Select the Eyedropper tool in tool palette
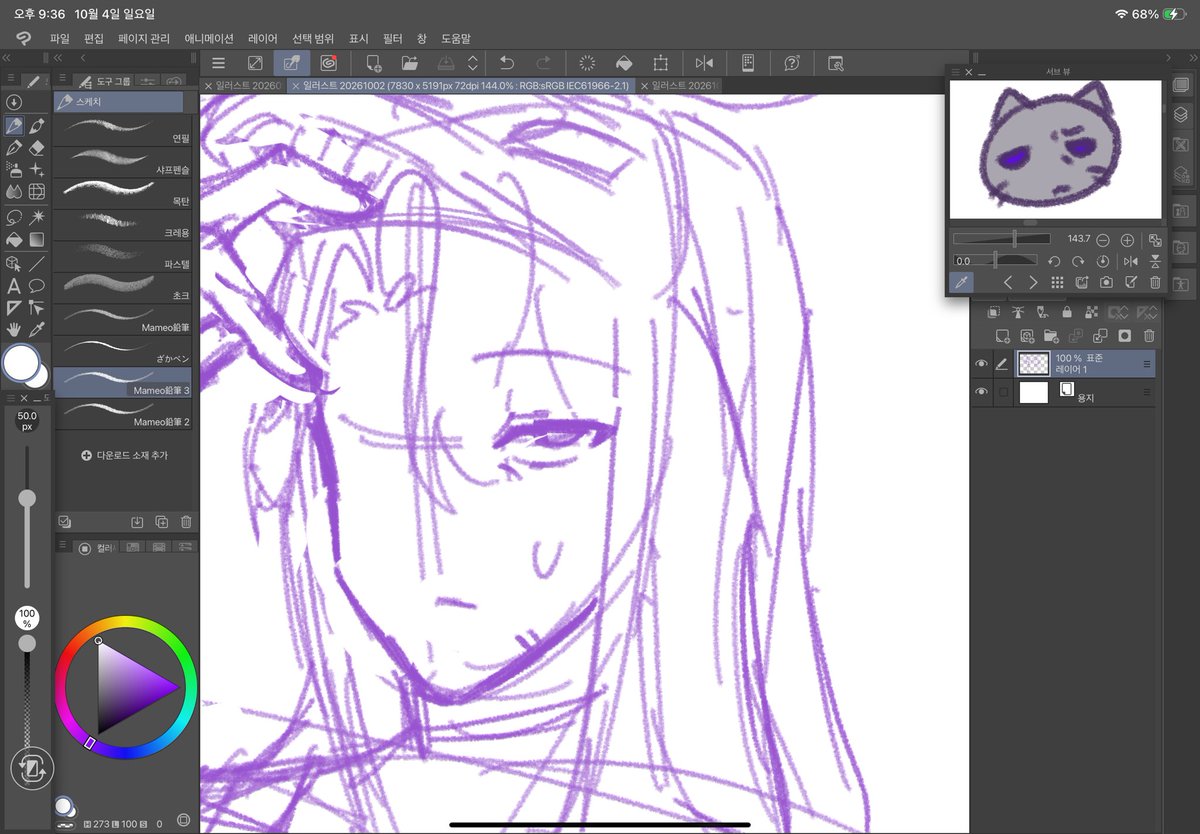 coord(37,329)
